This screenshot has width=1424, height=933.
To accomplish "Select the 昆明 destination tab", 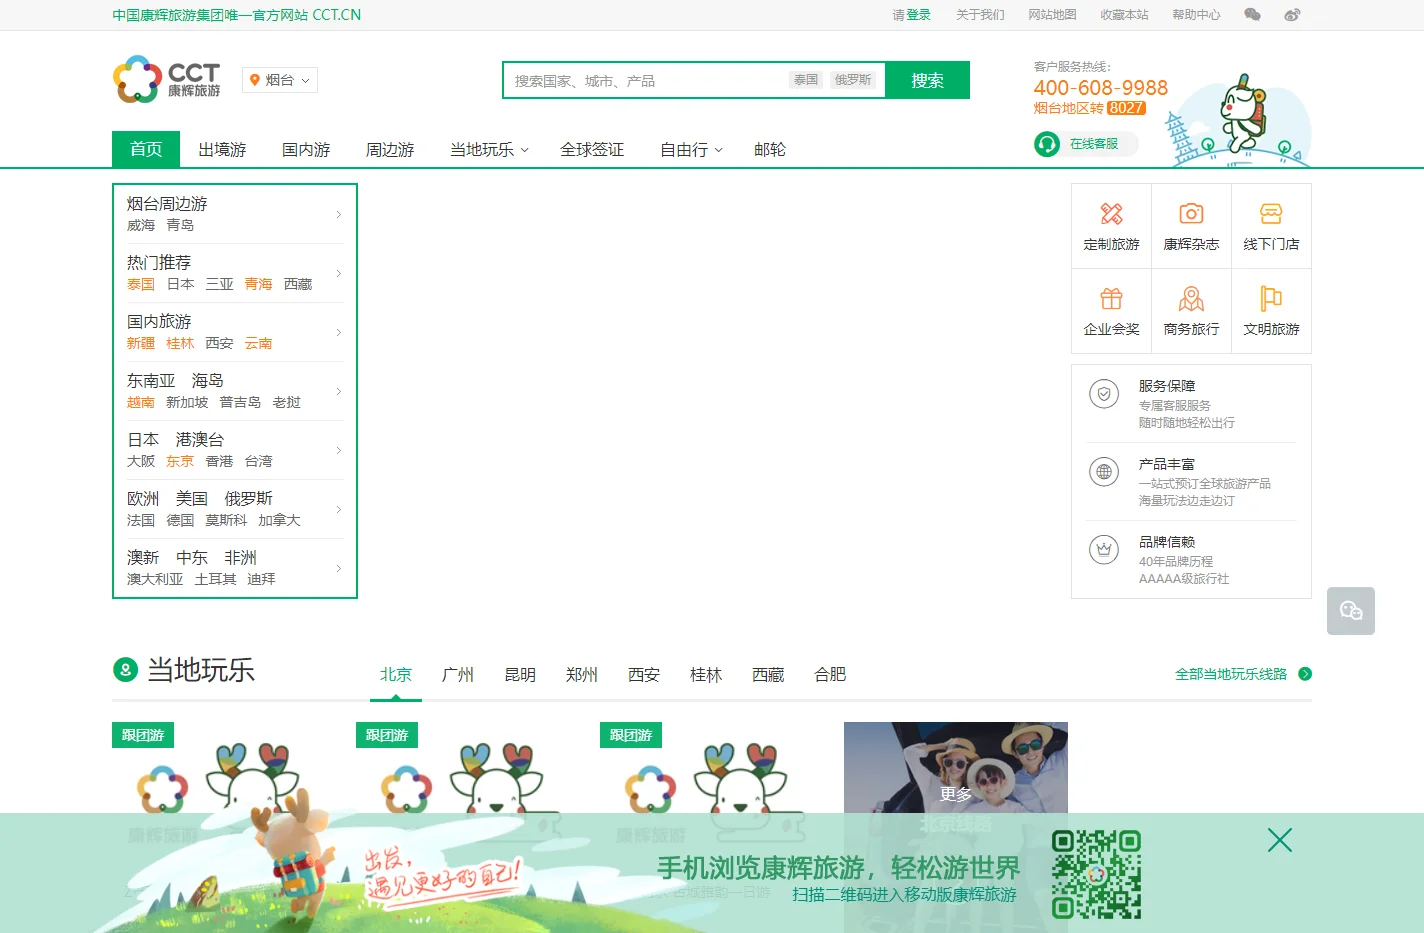I will click(520, 675).
